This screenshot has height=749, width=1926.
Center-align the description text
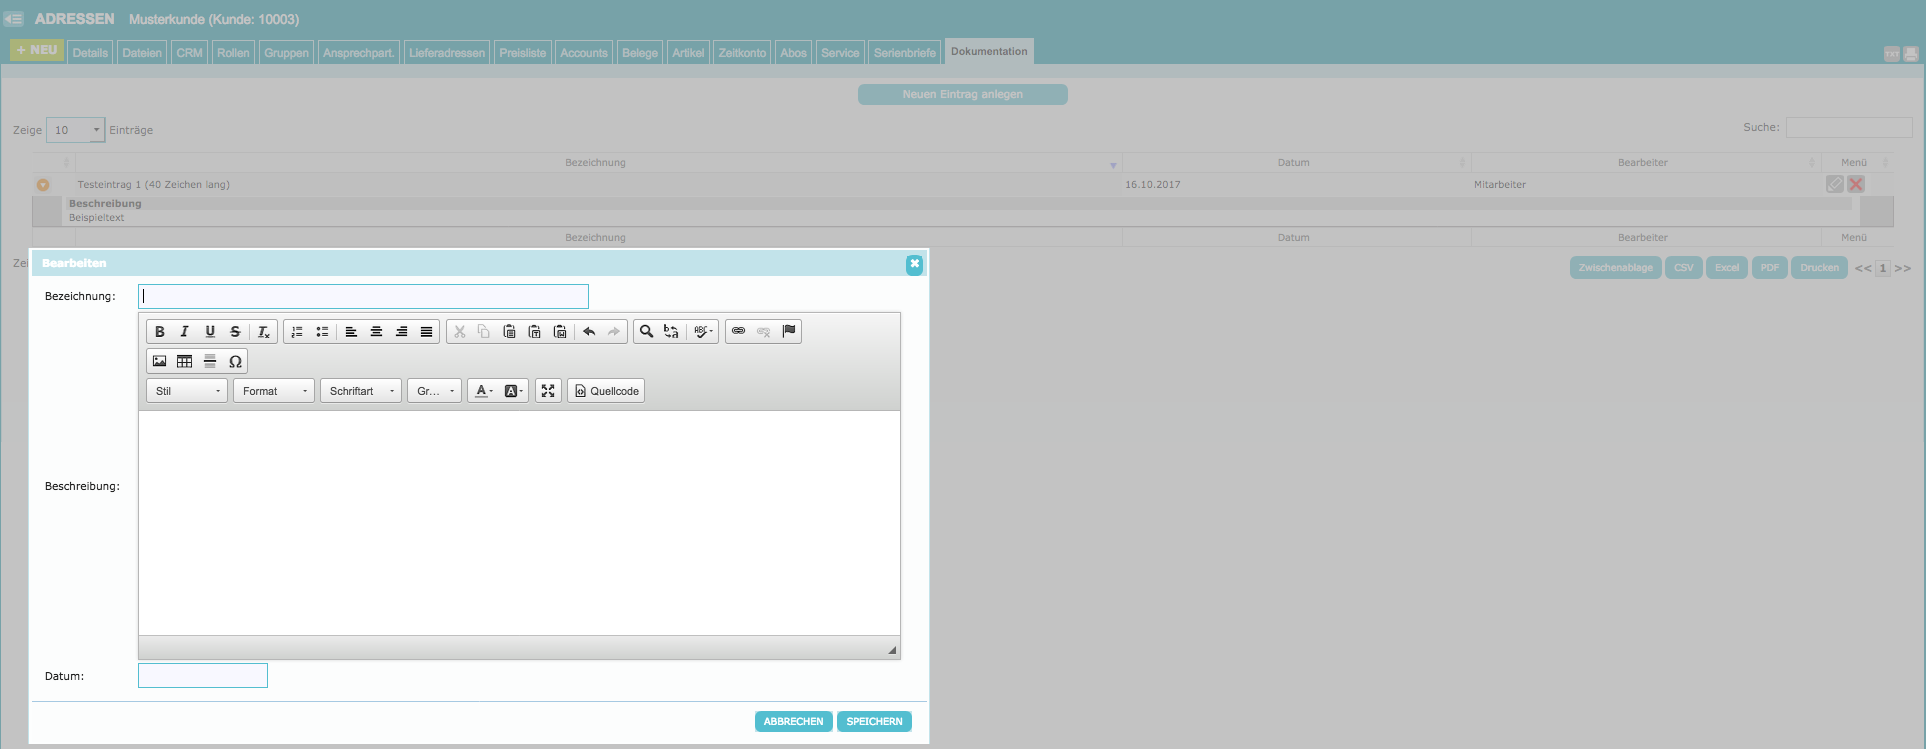pyautogui.click(x=376, y=332)
